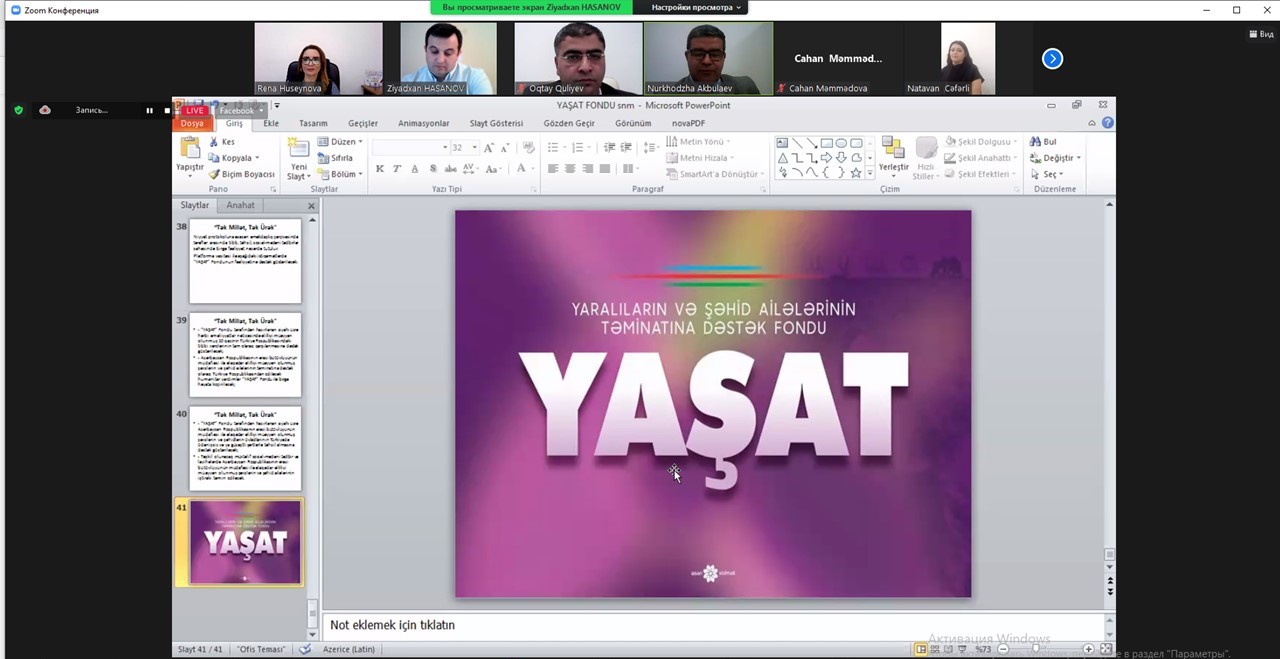Switch to Tasarım ribbon tab

(313, 123)
